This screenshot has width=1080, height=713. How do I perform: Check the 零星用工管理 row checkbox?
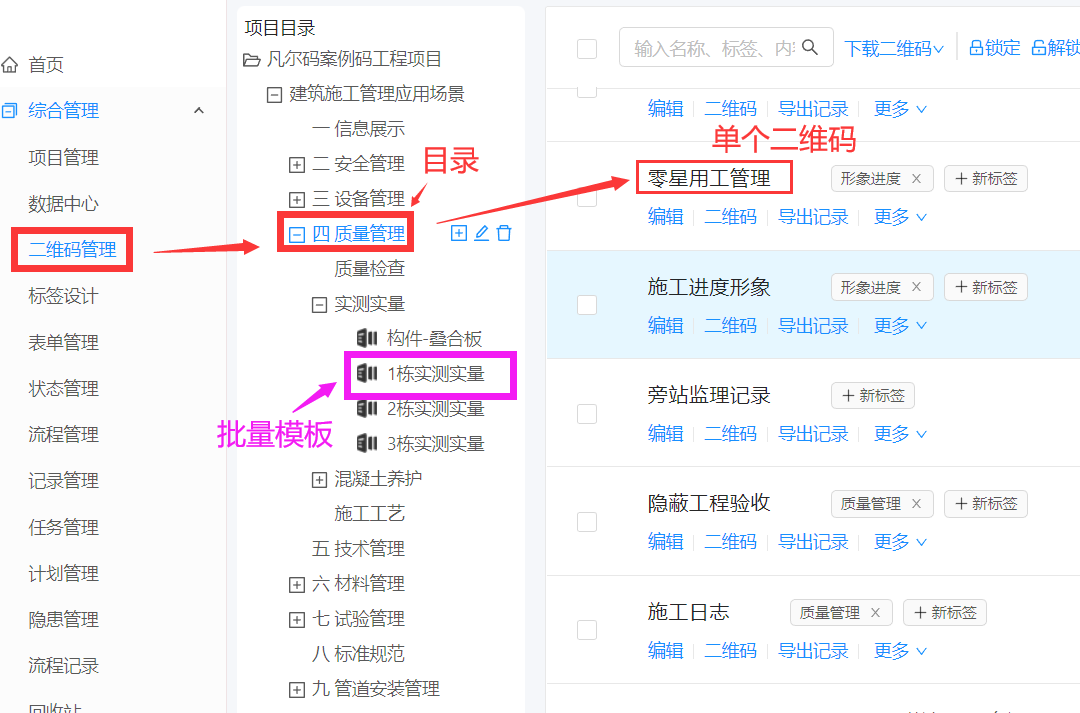587,196
